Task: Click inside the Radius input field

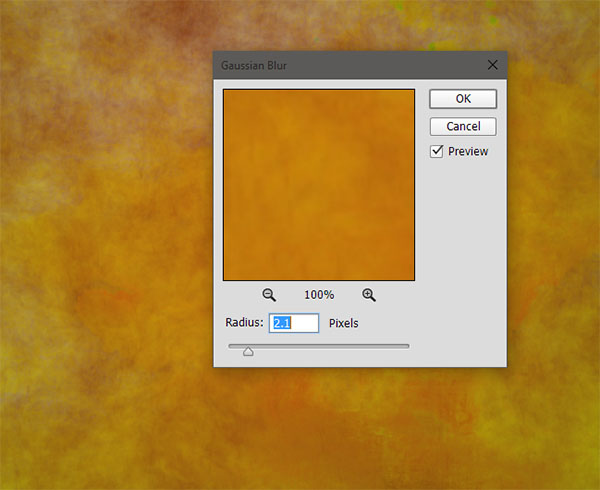Action: pos(293,323)
